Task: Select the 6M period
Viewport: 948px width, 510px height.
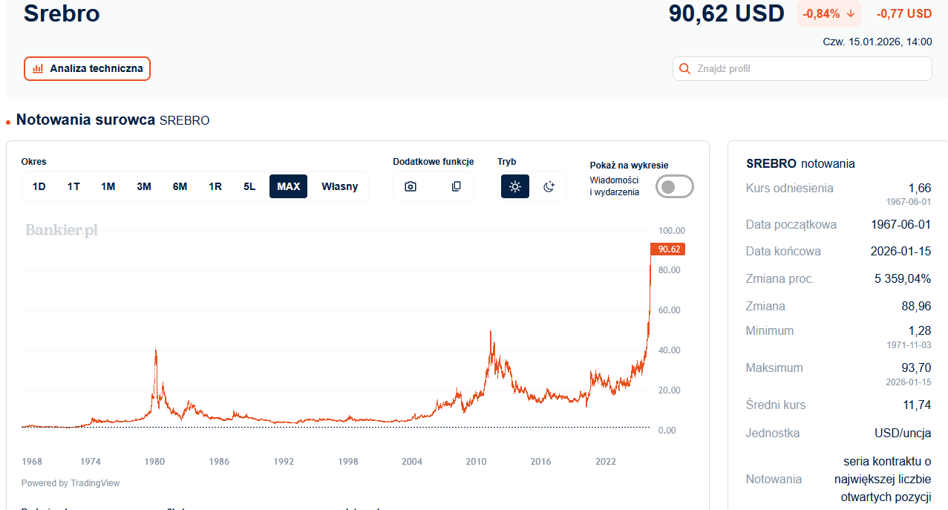Action: click(180, 186)
